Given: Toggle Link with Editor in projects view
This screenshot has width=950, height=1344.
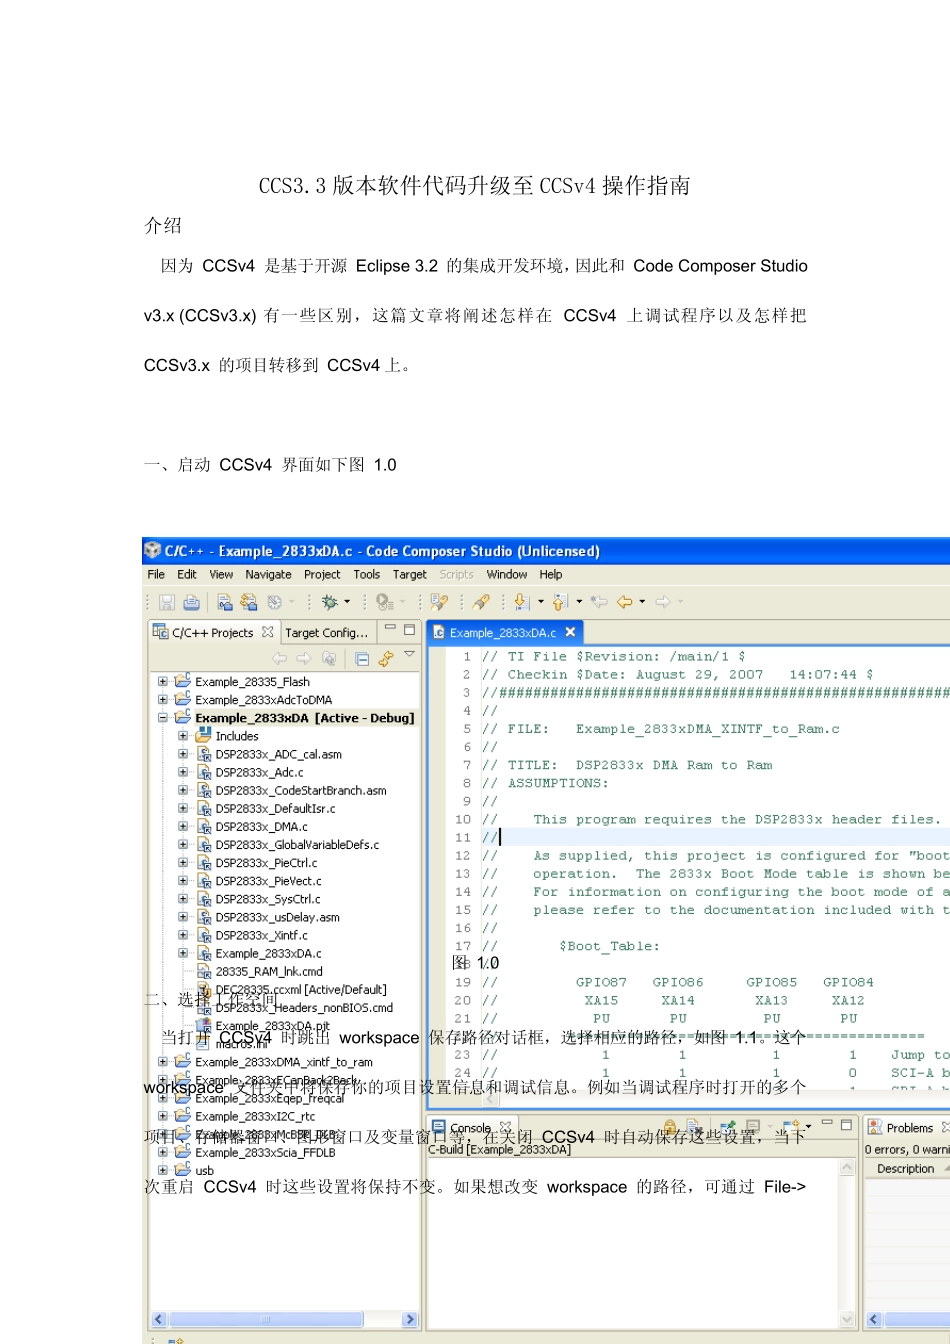Looking at the screenshot, I should click(386, 658).
